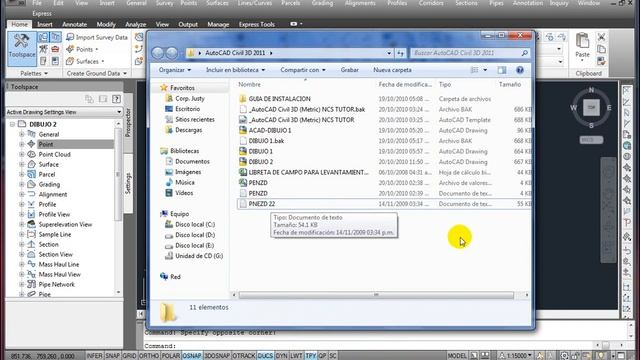Sort files by Tipo column

(445, 84)
